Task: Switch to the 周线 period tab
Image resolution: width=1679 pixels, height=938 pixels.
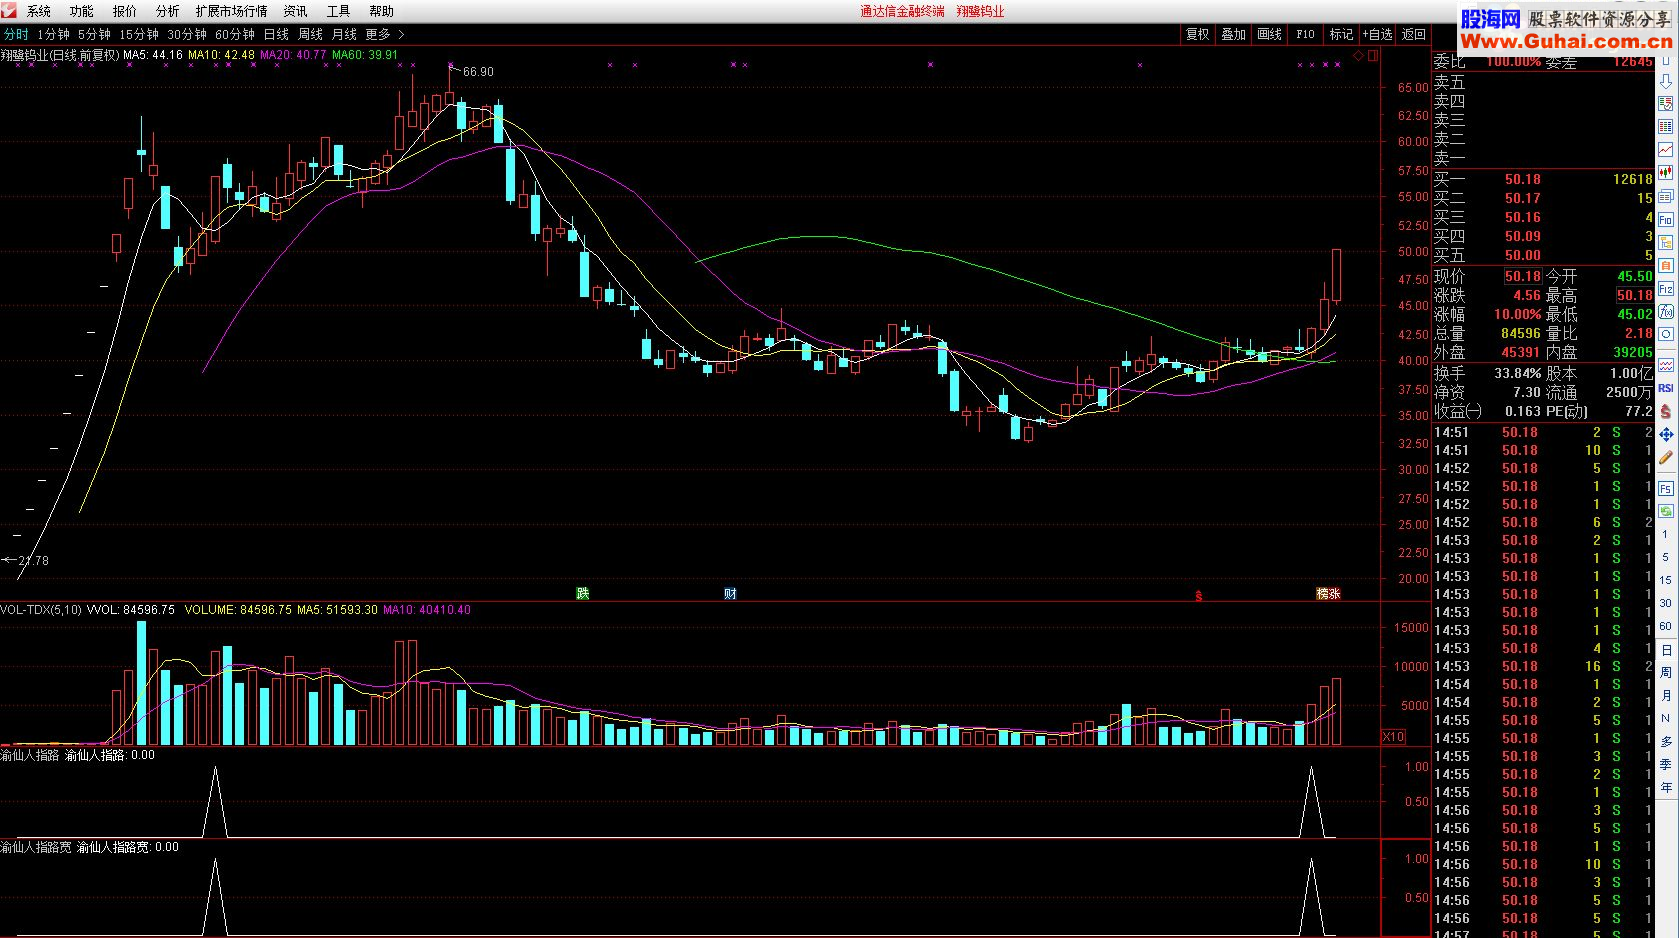Action: pyautogui.click(x=311, y=34)
